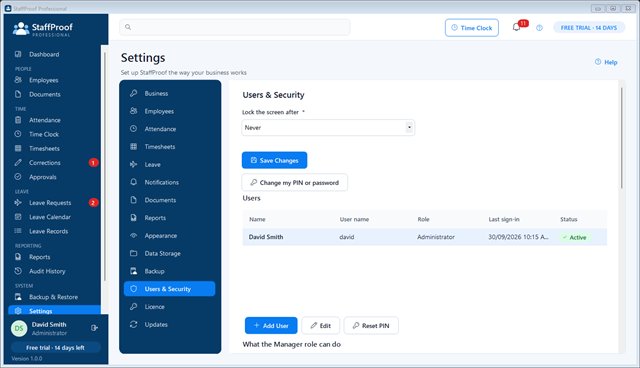Click the Backup & Restore icon
This screenshot has width=640, height=368.
coord(18,297)
